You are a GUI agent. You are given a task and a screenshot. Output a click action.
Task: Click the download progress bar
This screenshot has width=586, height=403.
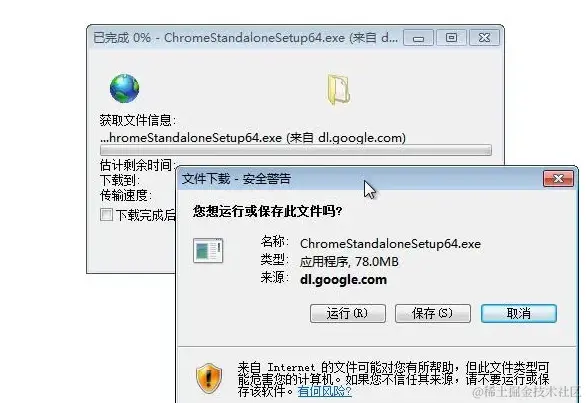point(296,150)
